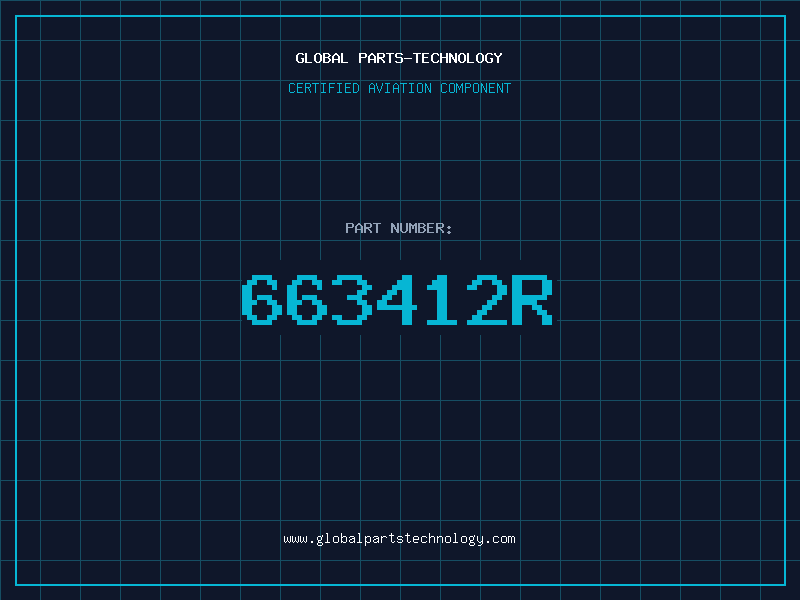
Task: Click the PART NUMBER: label
Action: pos(399,228)
